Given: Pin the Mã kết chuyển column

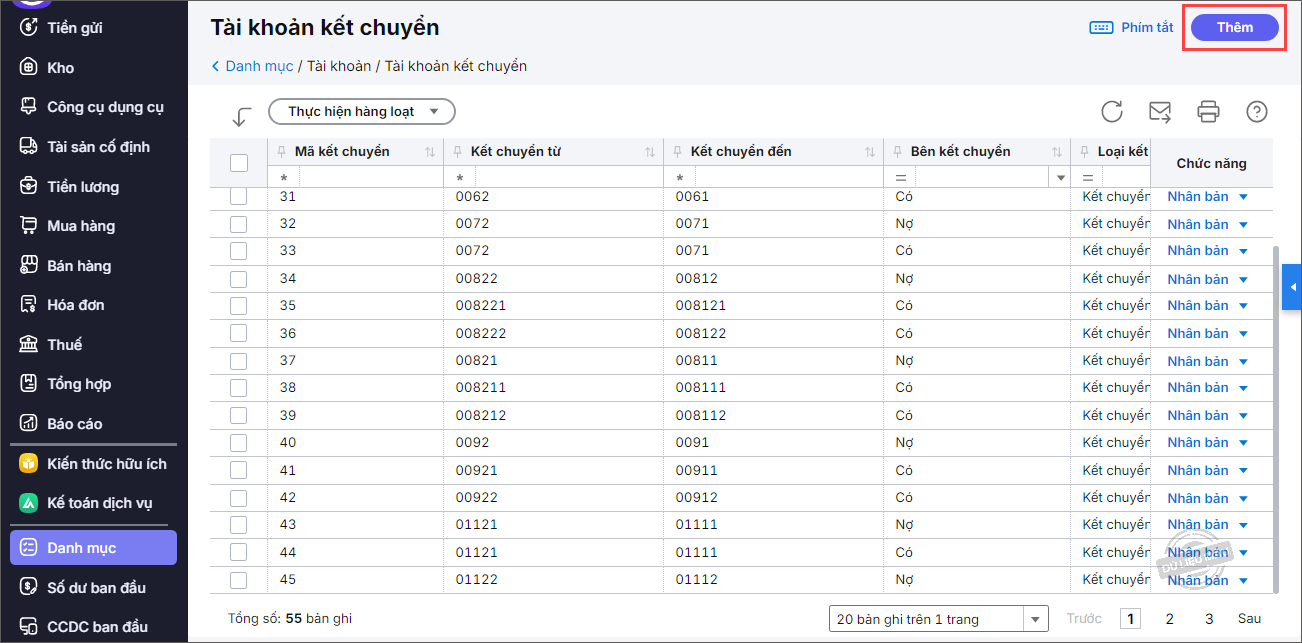Looking at the screenshot, I should [282, 152].
